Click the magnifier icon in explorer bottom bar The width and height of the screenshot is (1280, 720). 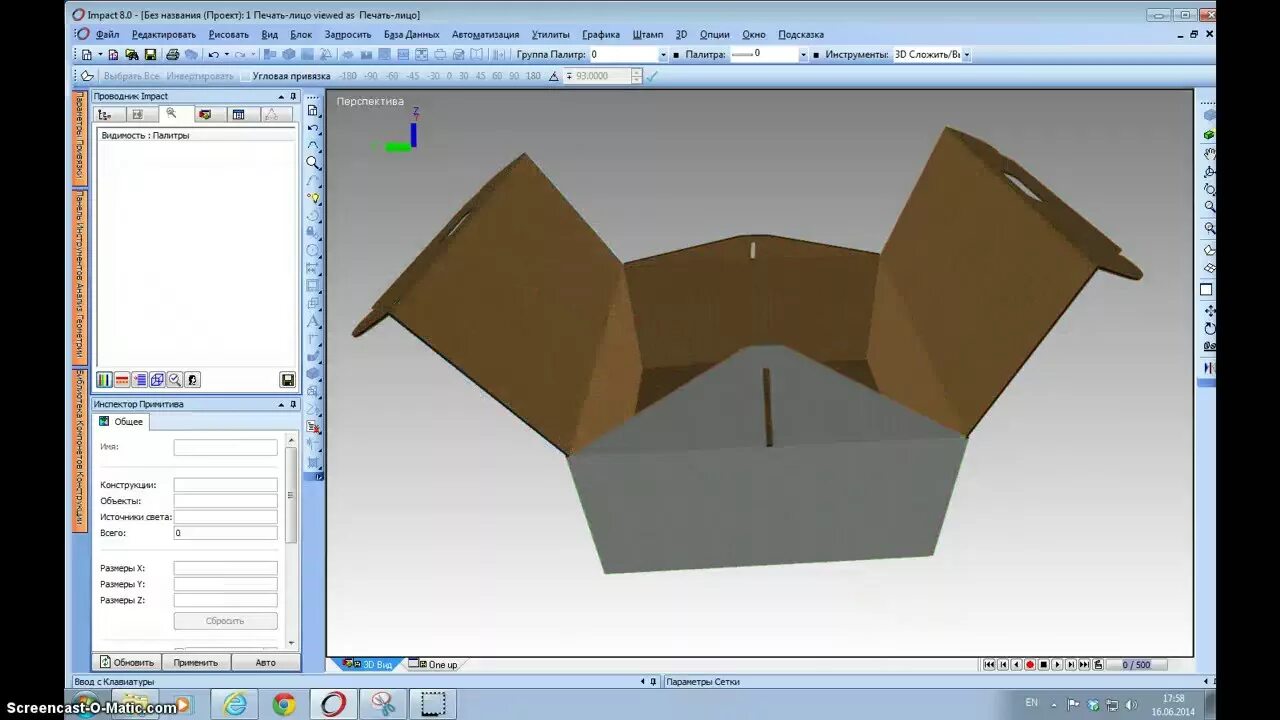pos(175,380)
